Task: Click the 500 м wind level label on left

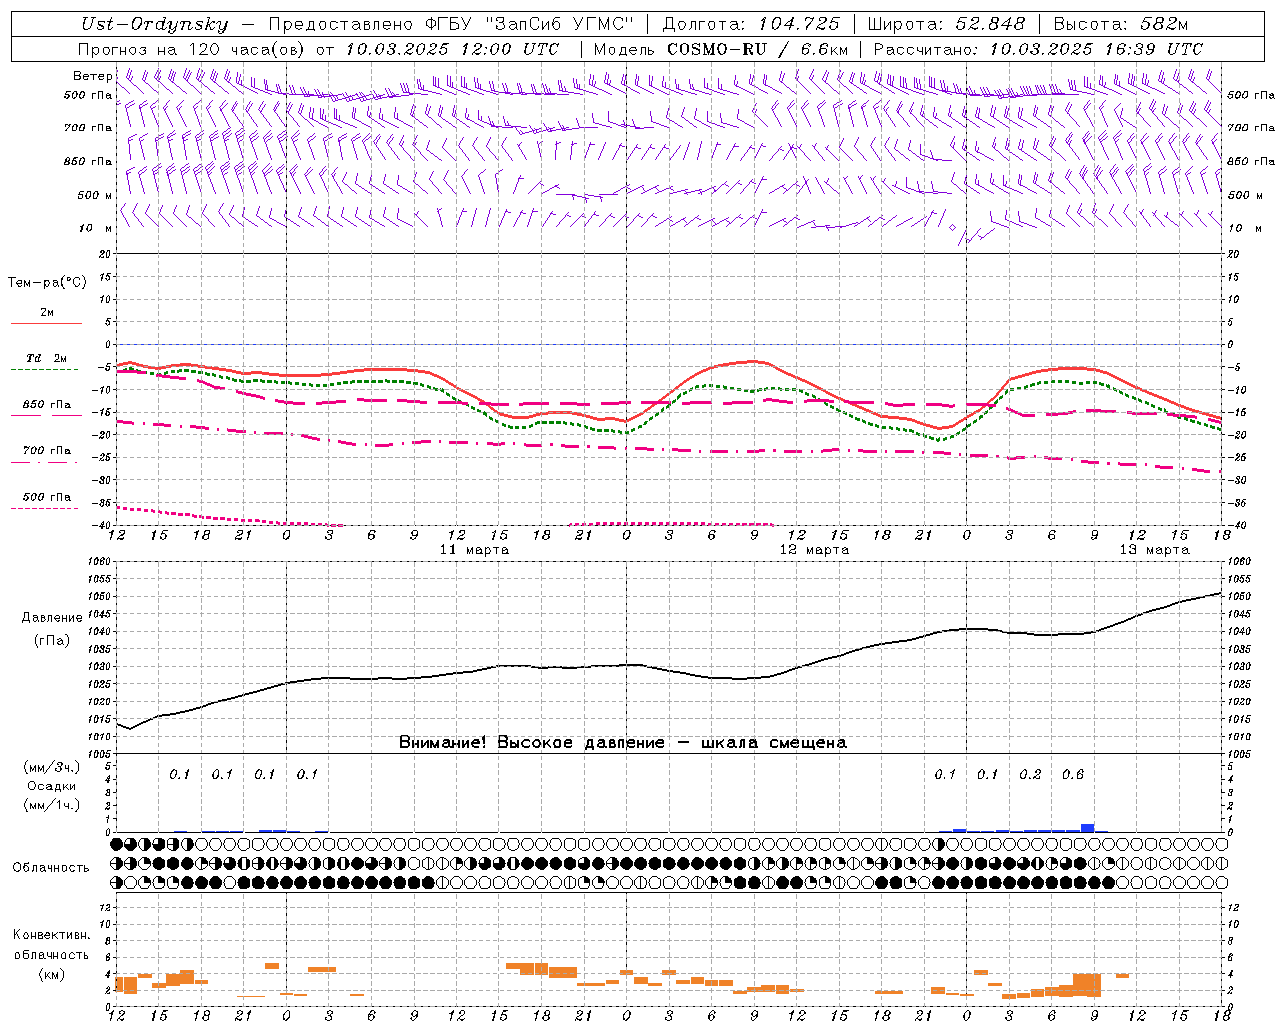Action: pos(95,195)
